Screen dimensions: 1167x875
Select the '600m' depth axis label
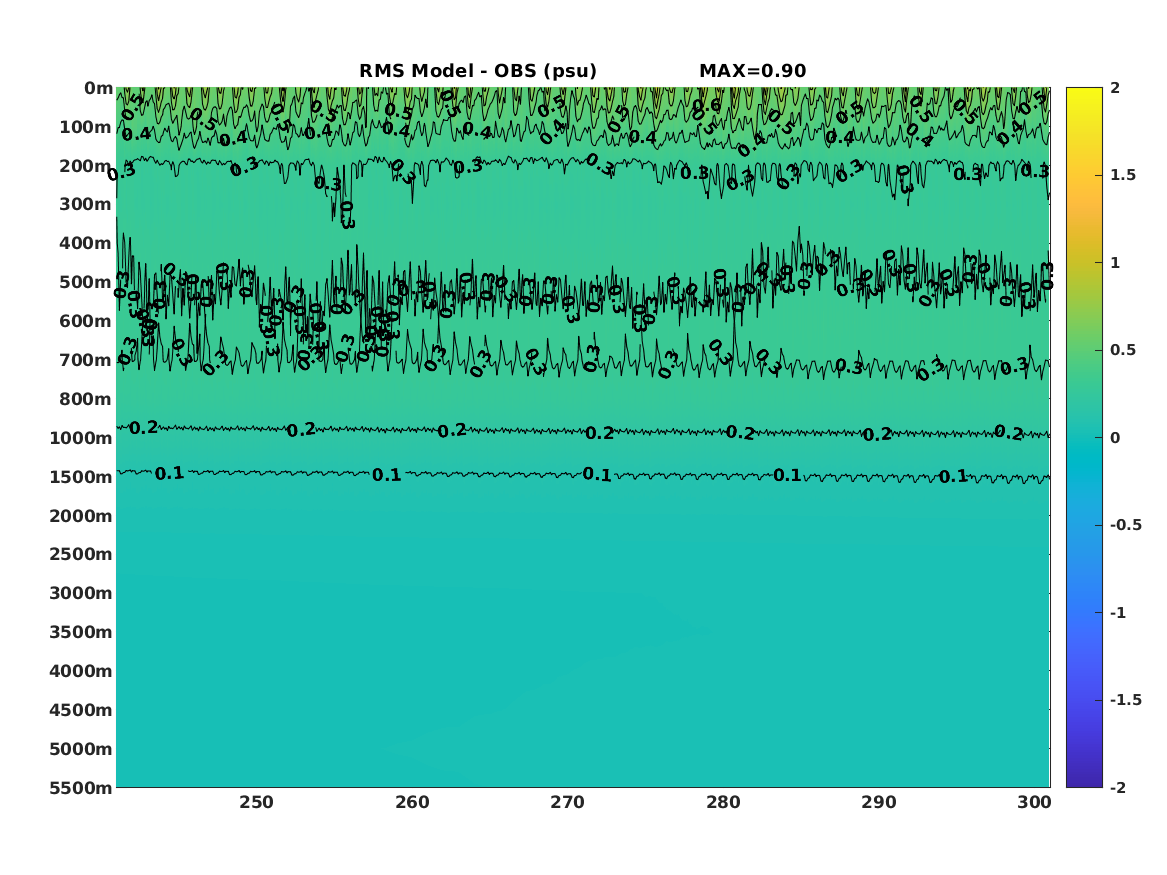point(86,321)
